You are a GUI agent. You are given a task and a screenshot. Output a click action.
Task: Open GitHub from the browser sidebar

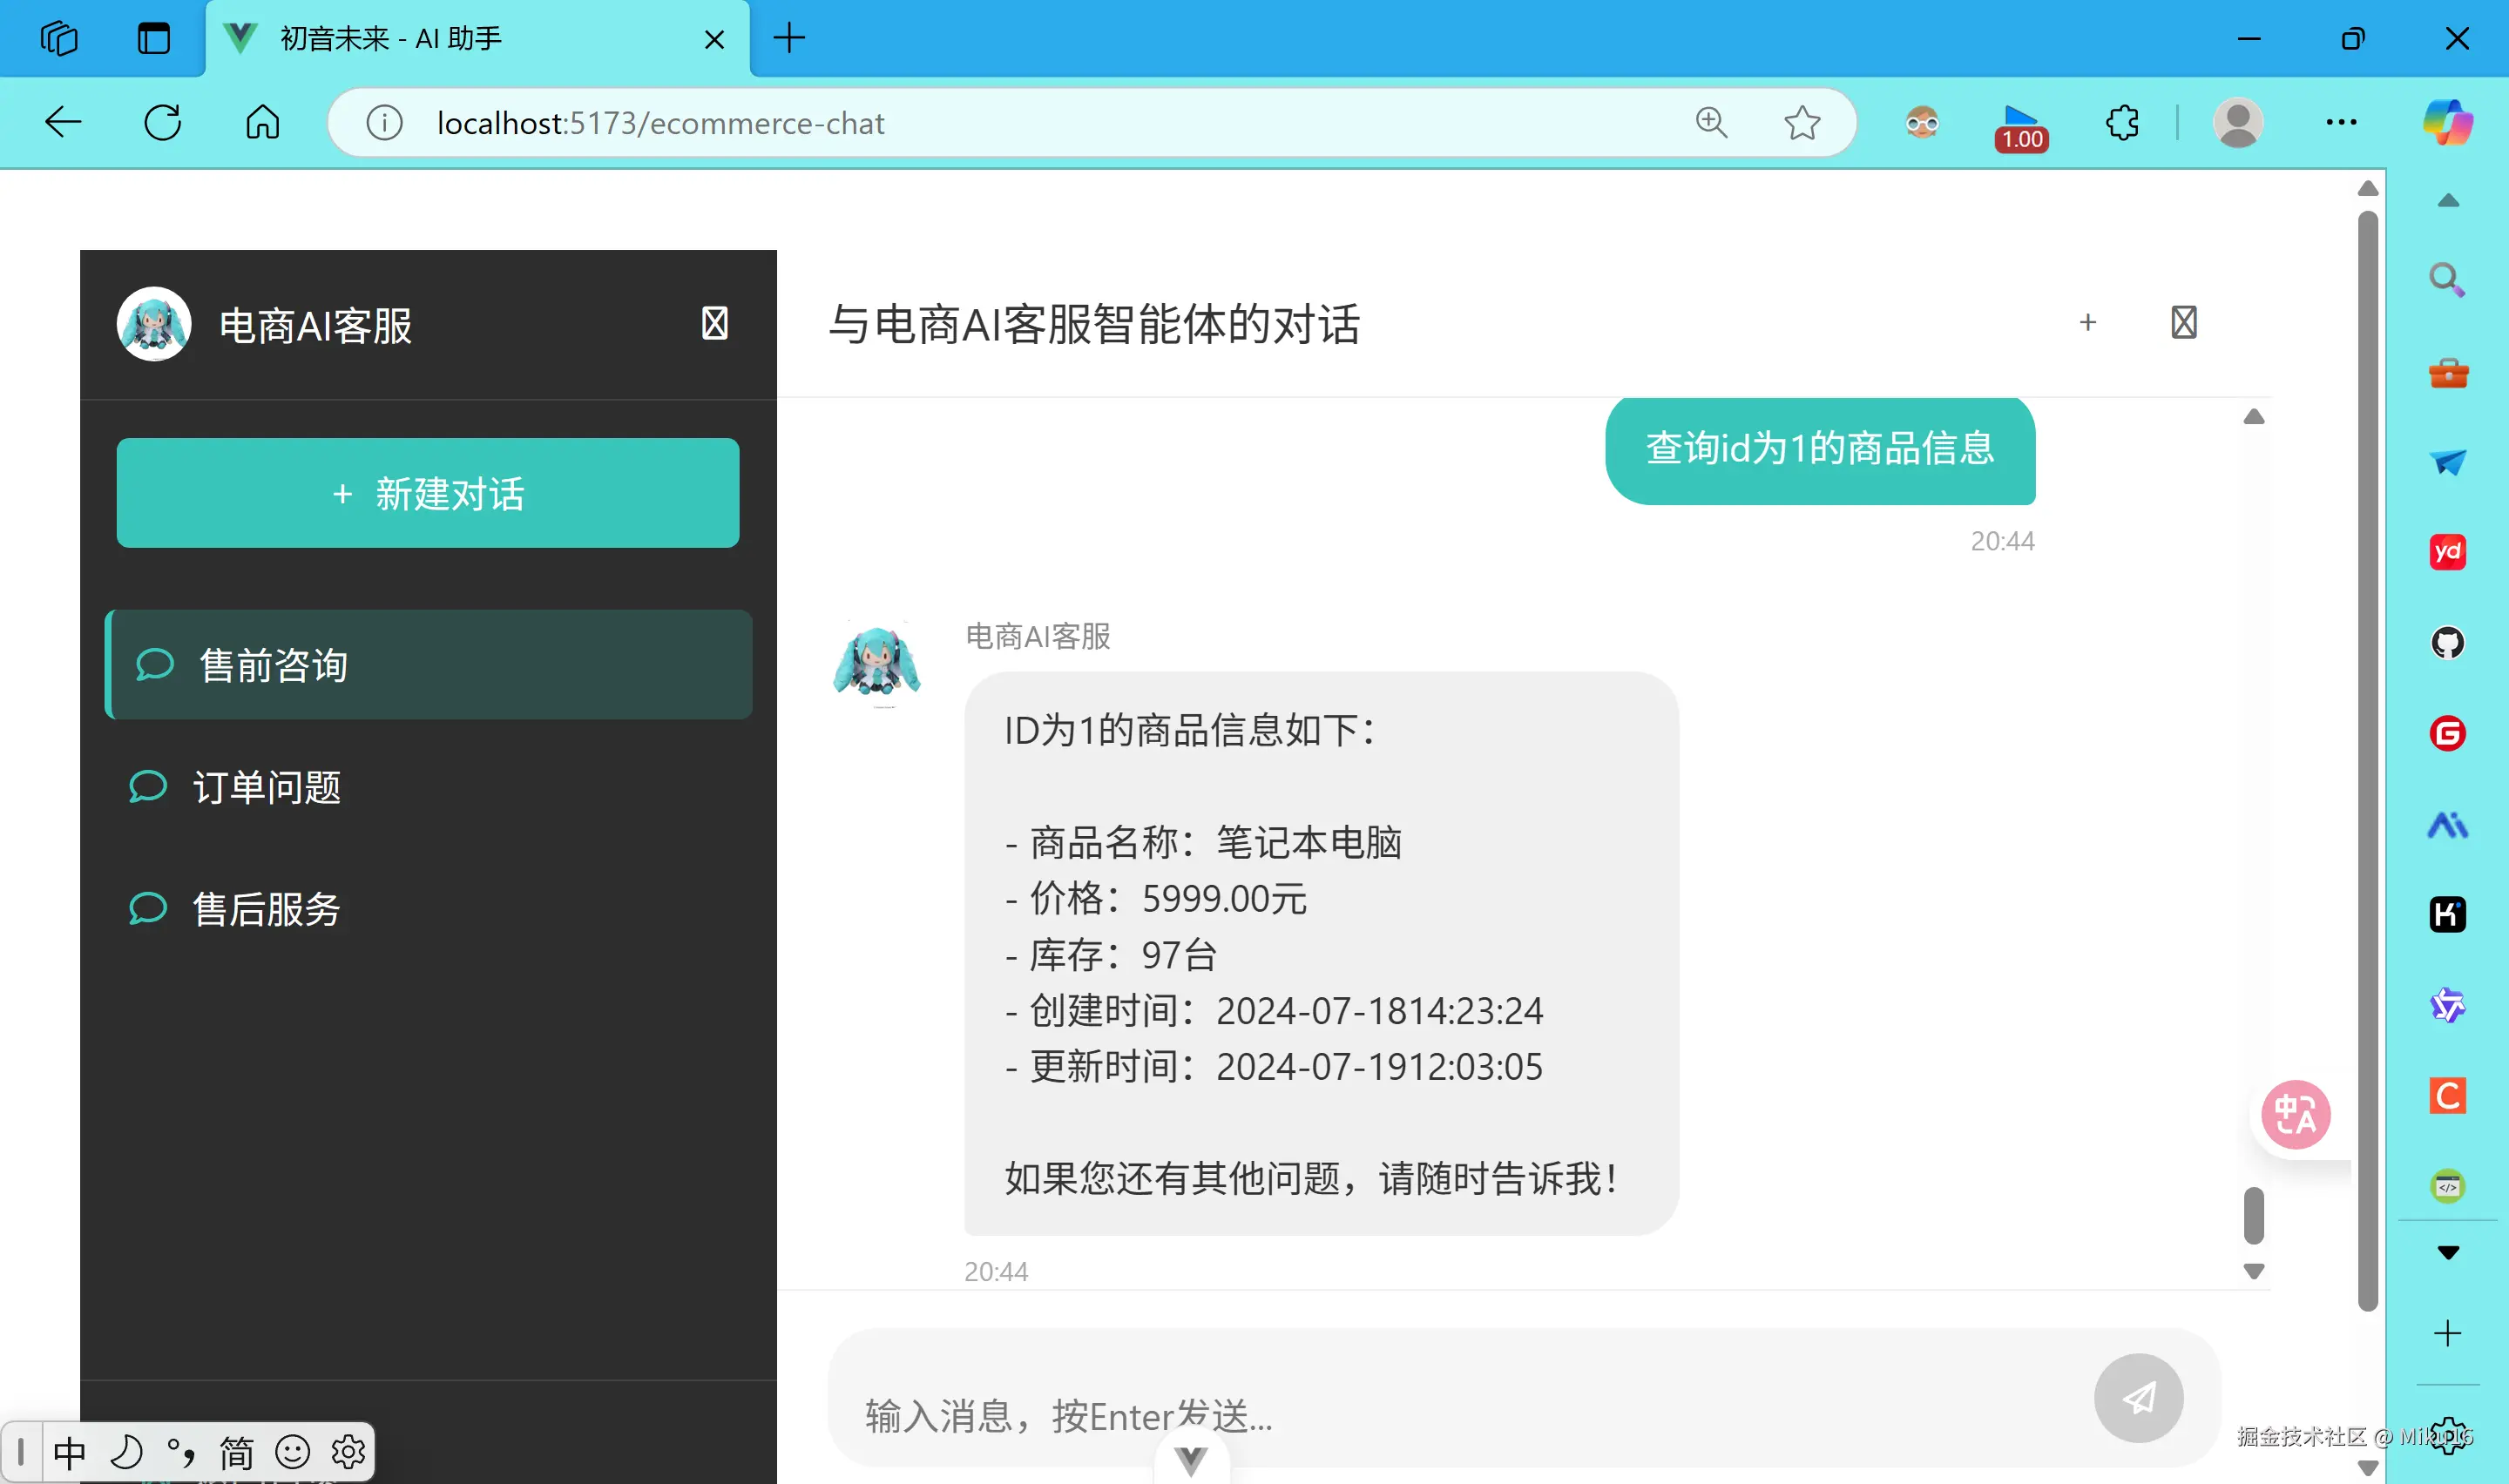tap(2447, 642)
